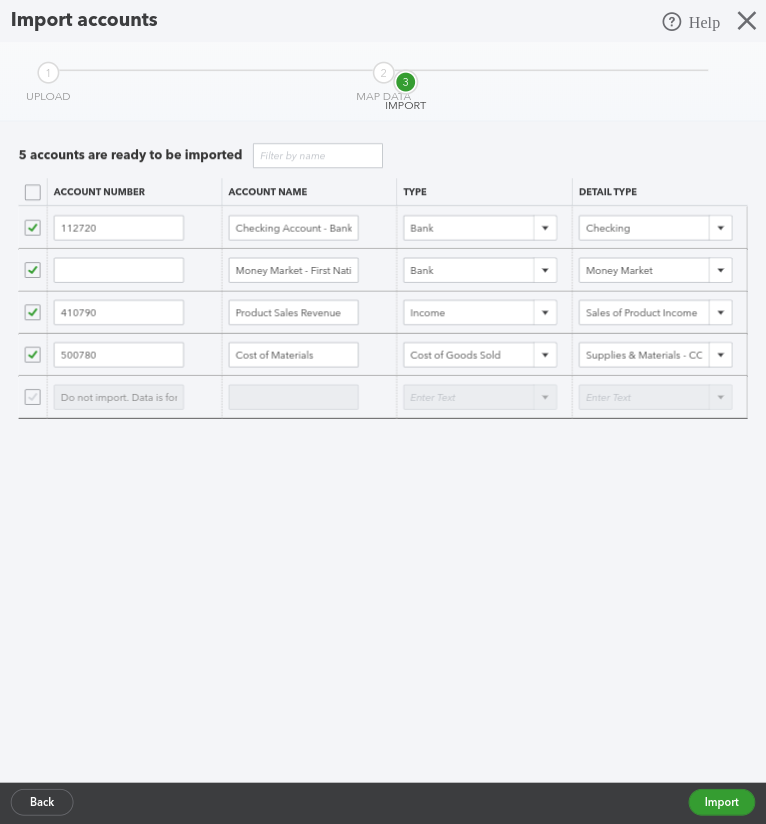Image resolution: width=766 pixels, height=824 pixels.
Task: Click the ACCOUNT NUMBER column header
Action: (x=99, y=192)
